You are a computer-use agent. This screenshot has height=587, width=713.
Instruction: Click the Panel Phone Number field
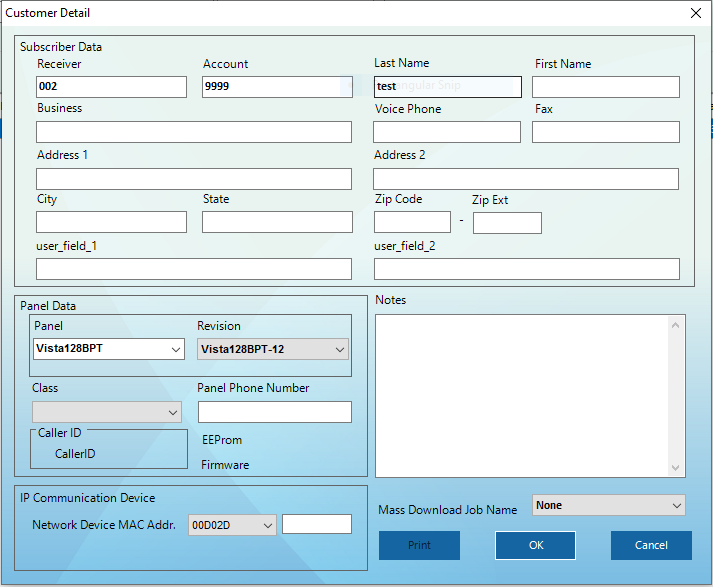pyautogui.click(x=274, y=412)
